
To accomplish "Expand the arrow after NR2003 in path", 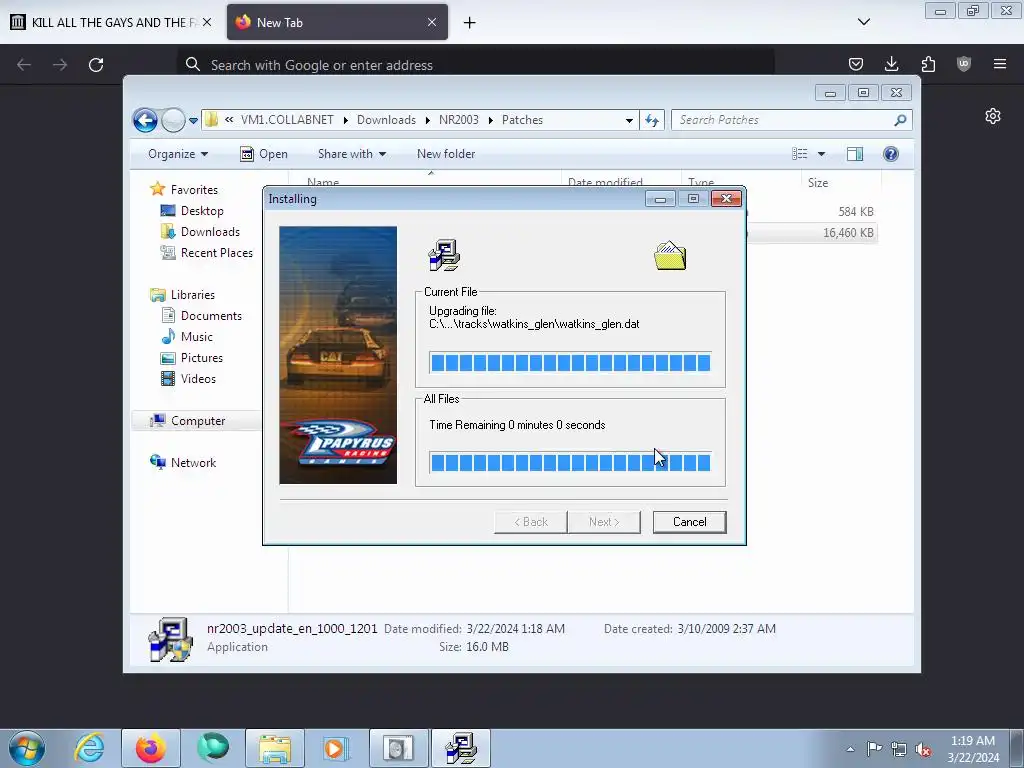I will coord(490,120).
